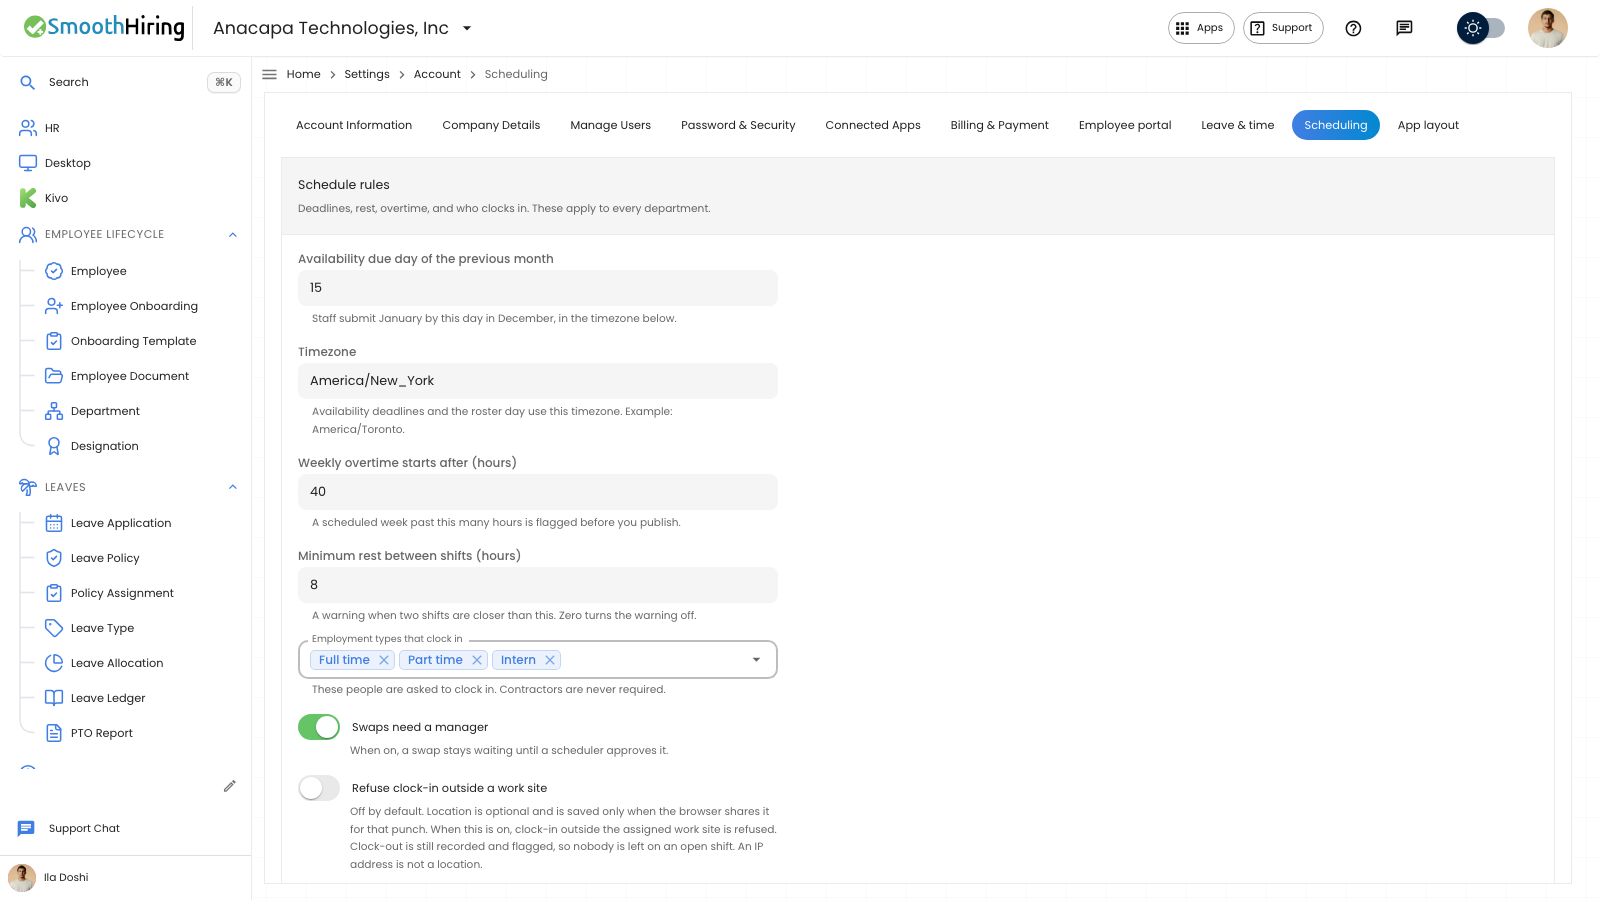Screen dimensions: 1600x900
Task: Click the Employee Onboarding icon
Action: [x=54, y=306]
